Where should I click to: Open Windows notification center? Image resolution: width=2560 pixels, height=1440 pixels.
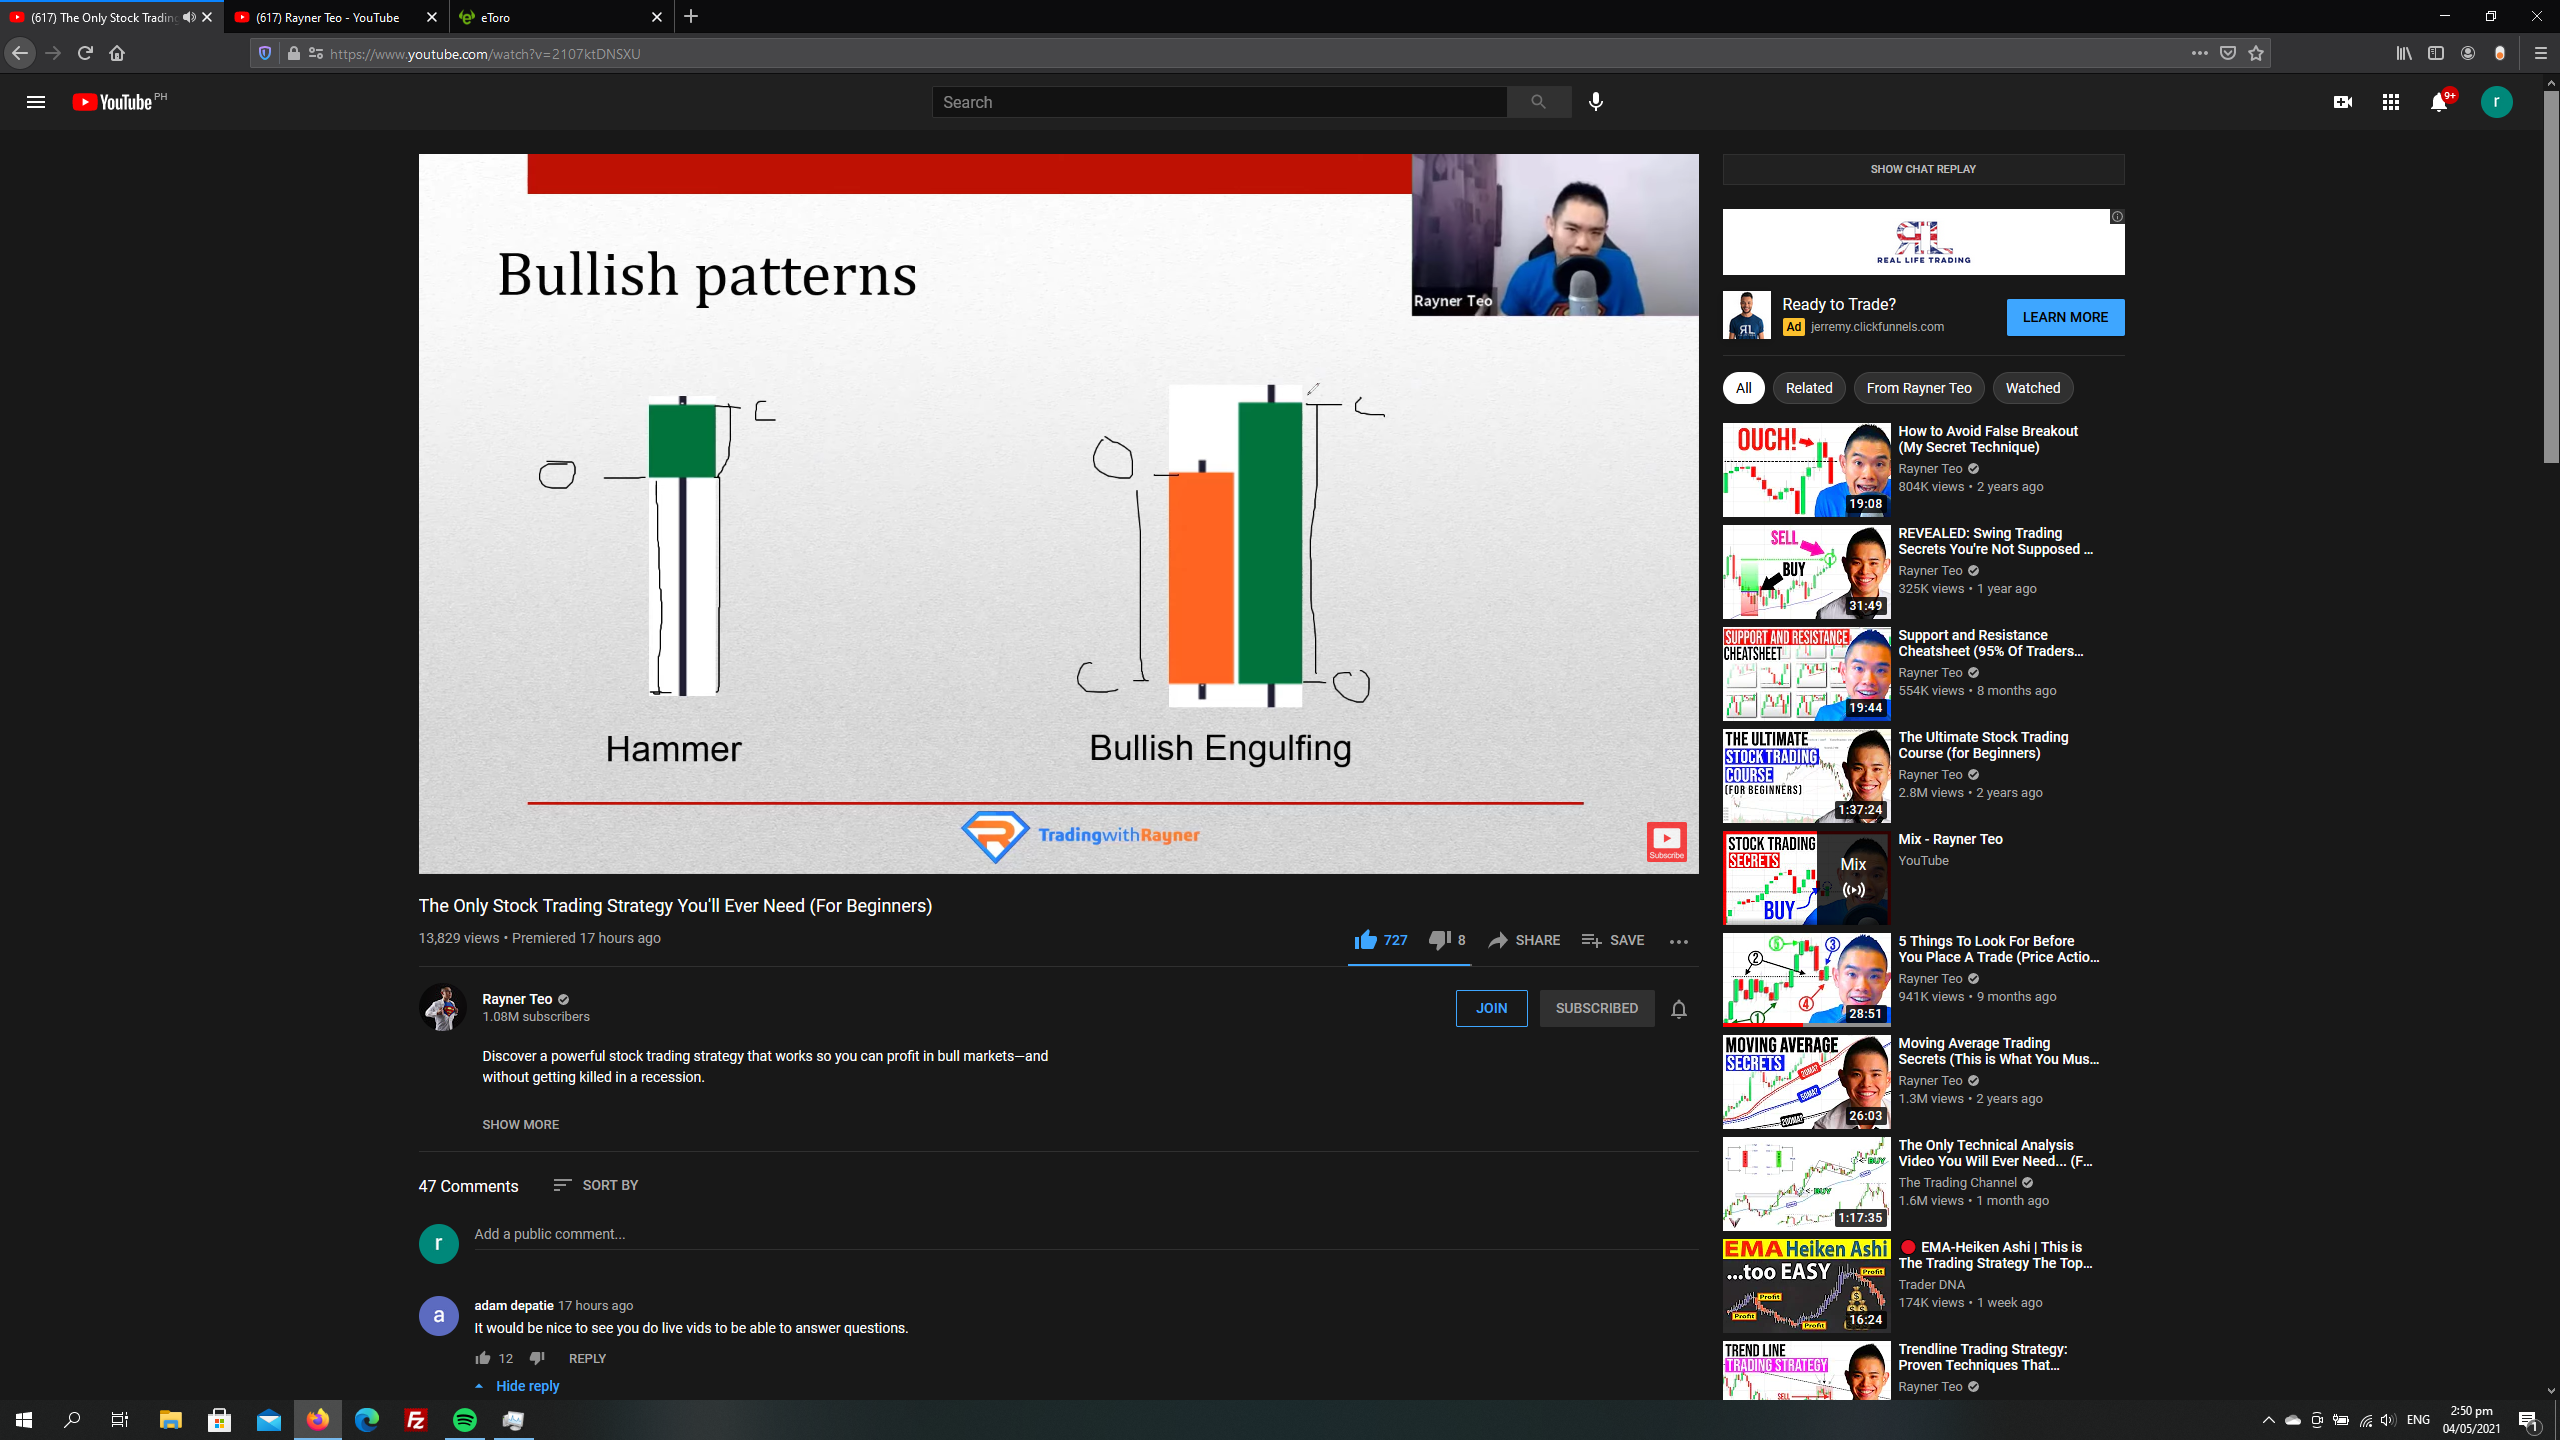(2528, 1420)
